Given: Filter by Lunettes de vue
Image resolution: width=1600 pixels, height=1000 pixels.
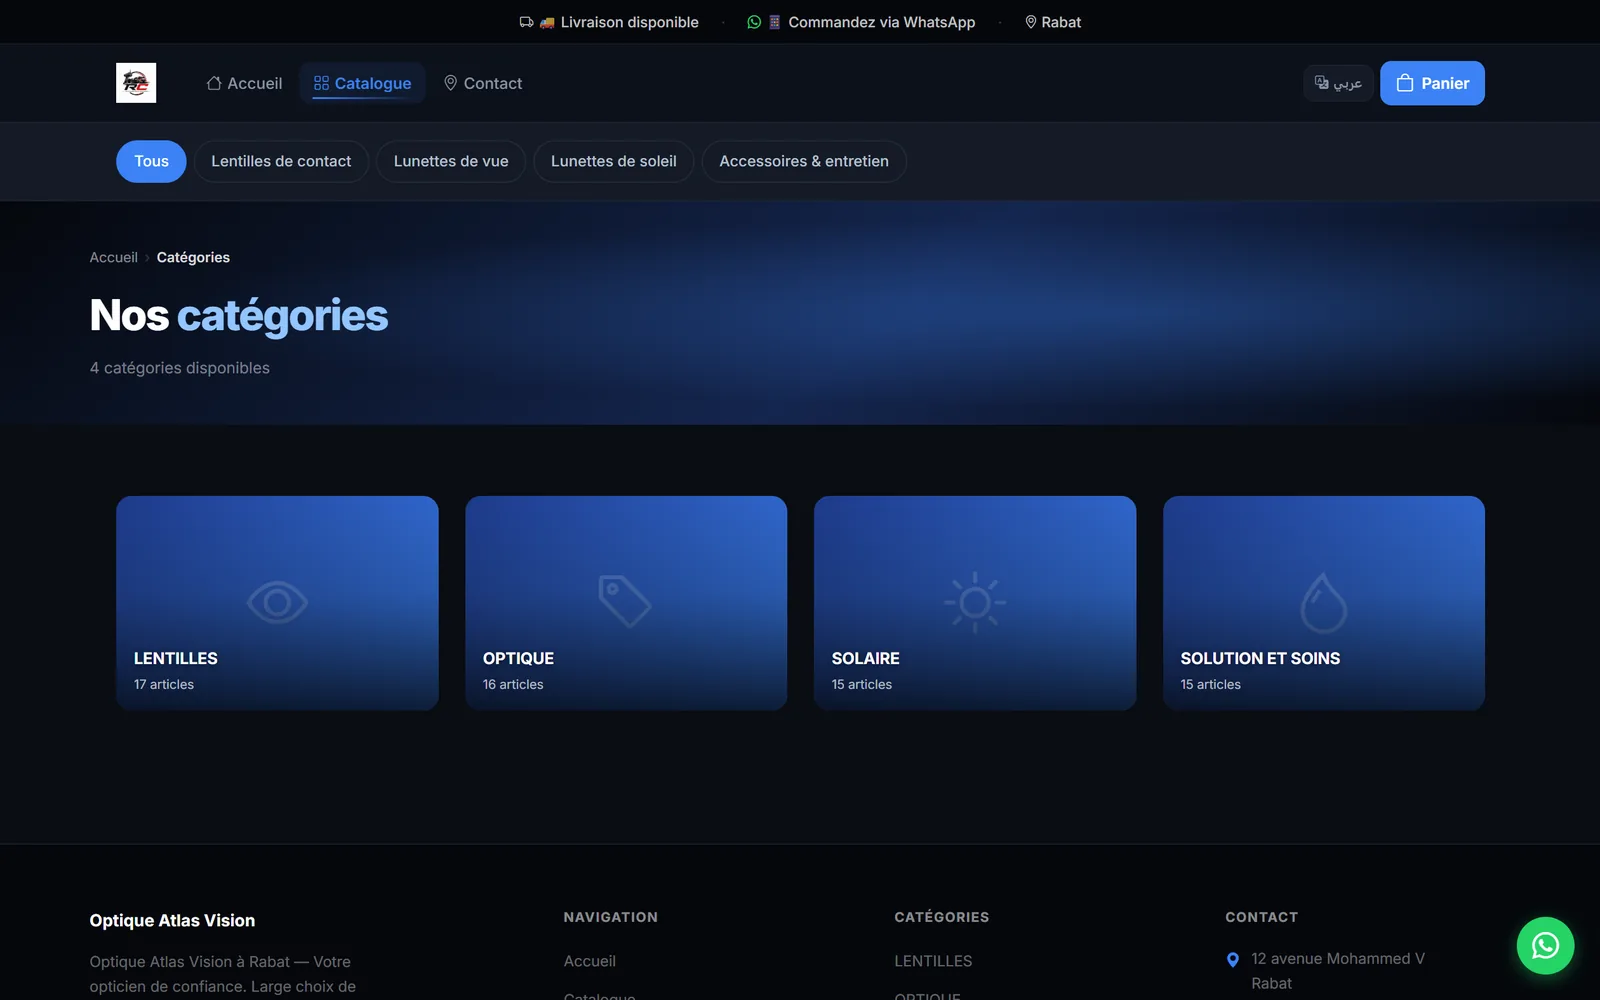Looking at the screenshot, I should click(451, 161).
